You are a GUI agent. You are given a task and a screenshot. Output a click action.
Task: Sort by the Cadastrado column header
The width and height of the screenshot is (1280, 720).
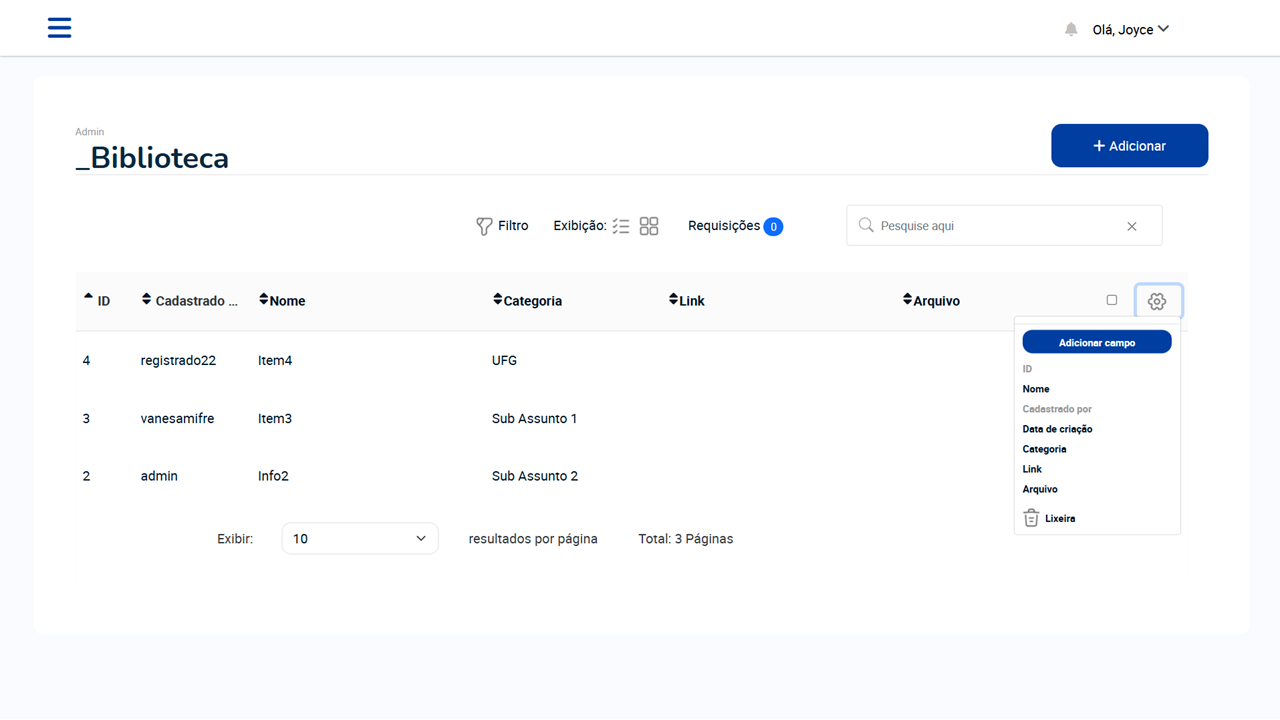(x=190, y=300)
